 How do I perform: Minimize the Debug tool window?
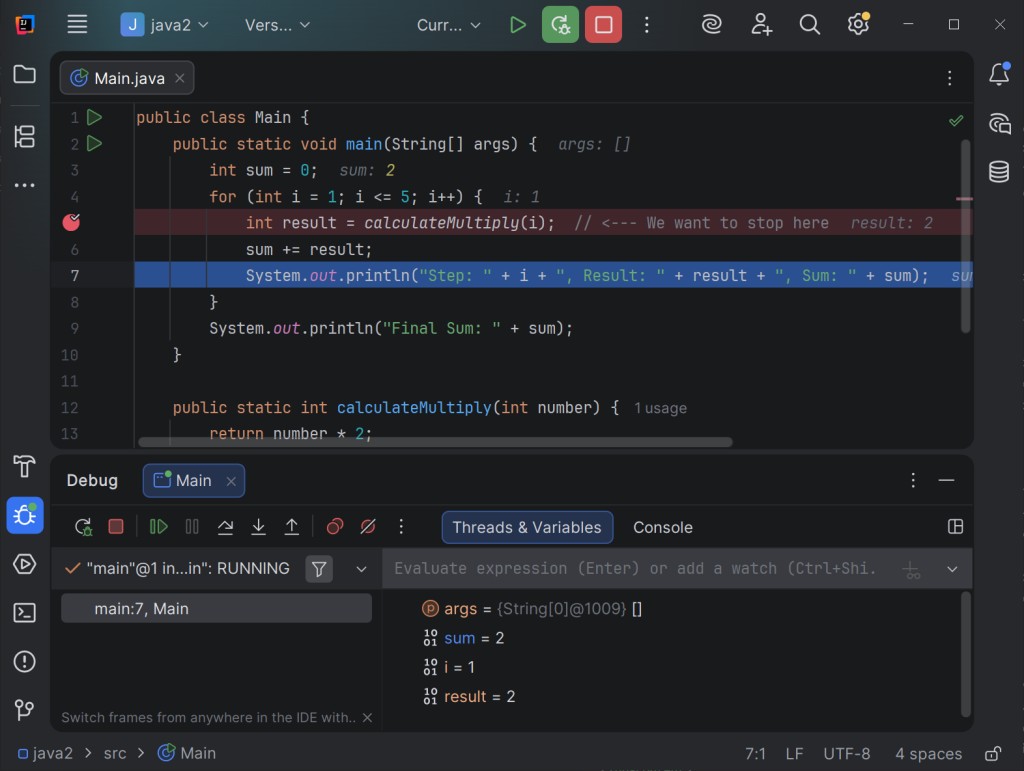click(x=946, y=480)
